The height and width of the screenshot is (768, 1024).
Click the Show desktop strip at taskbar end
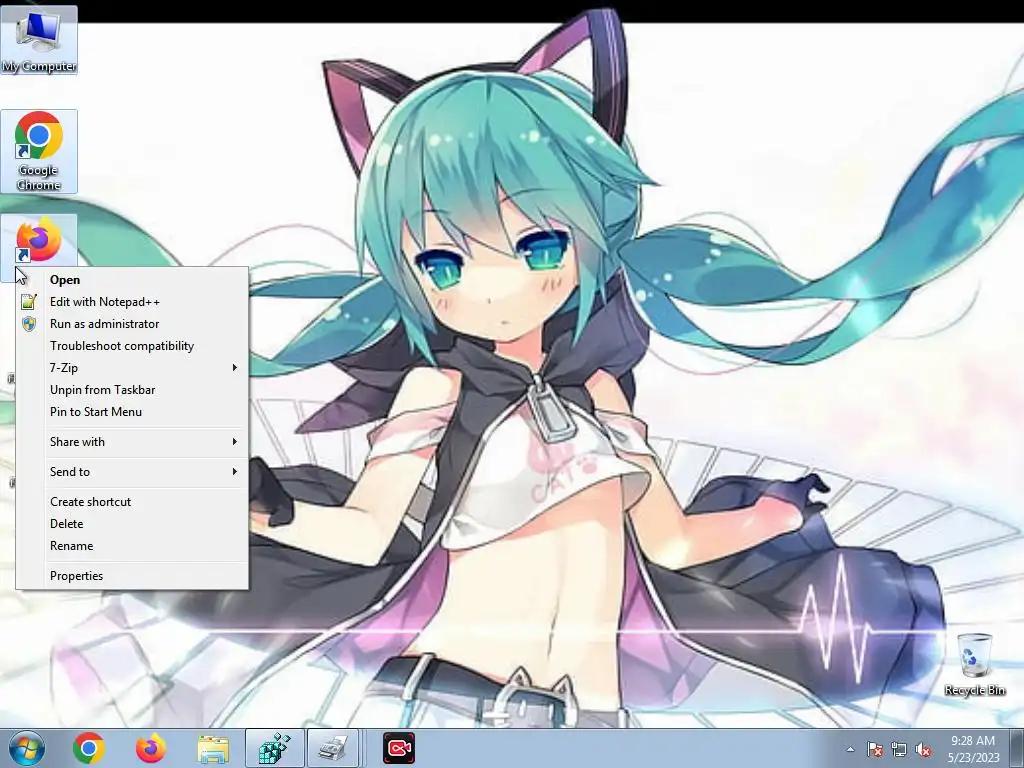[1017, 748]
